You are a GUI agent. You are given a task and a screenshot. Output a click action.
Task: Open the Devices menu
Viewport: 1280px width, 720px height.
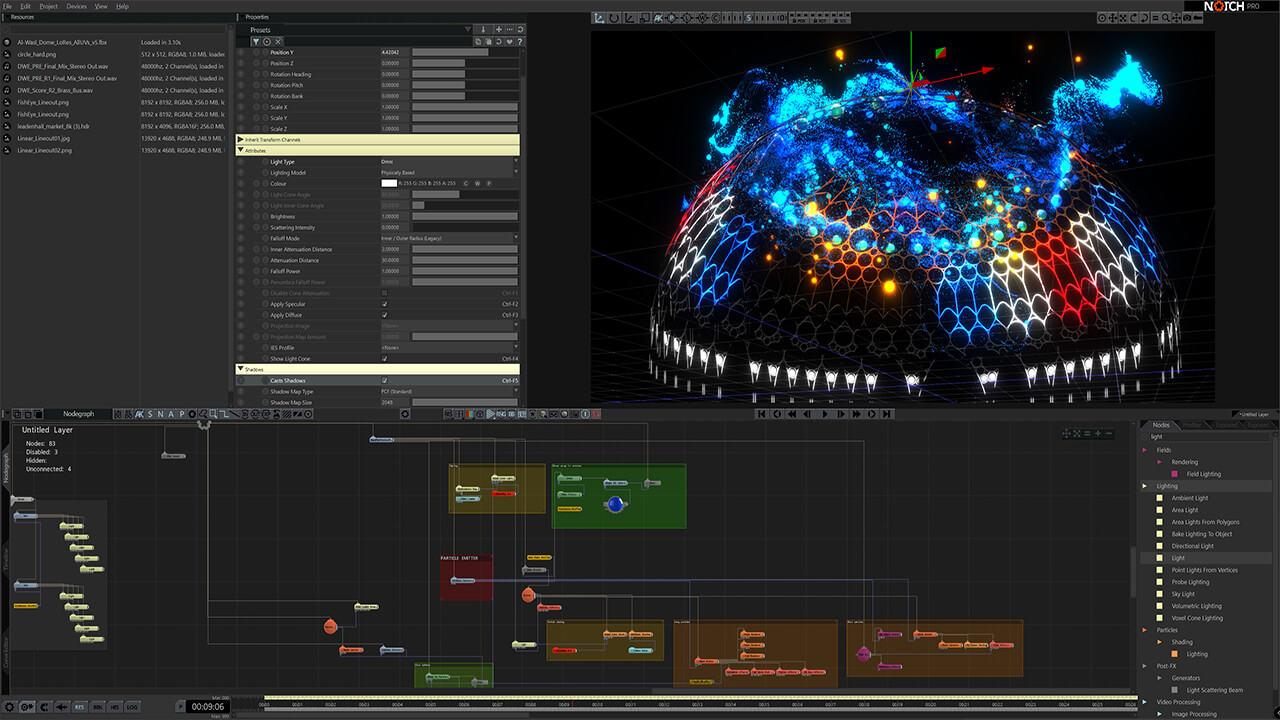76,6
